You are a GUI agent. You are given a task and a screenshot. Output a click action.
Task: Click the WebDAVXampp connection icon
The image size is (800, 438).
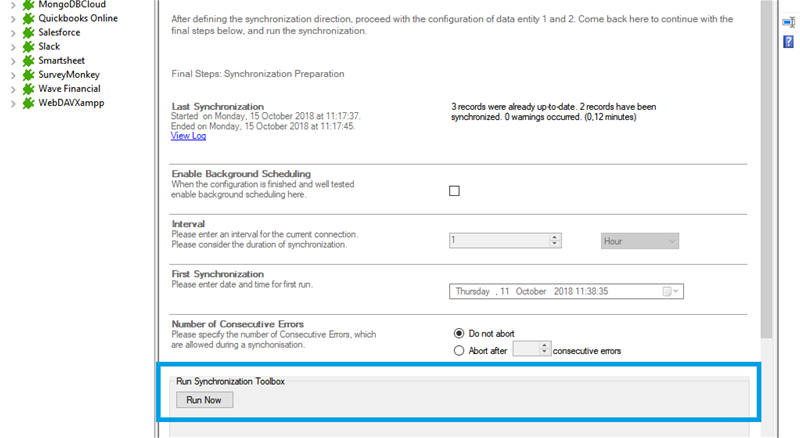pos(28,102)
